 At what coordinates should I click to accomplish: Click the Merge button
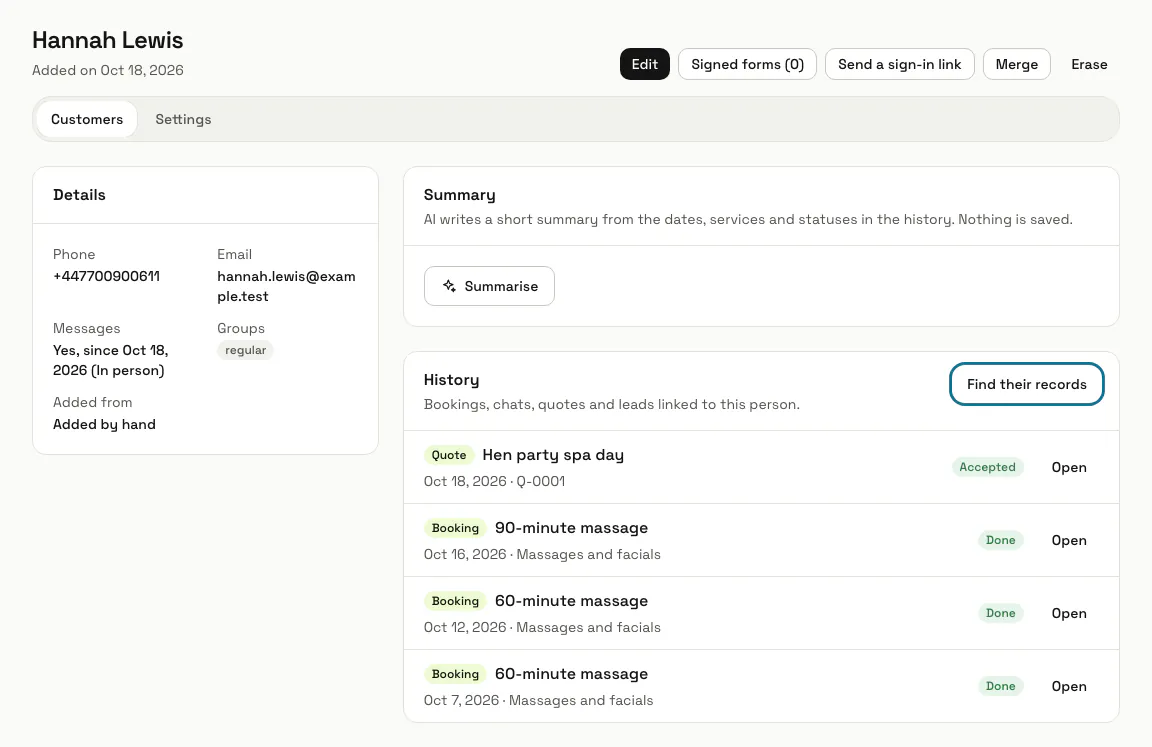1016,64
